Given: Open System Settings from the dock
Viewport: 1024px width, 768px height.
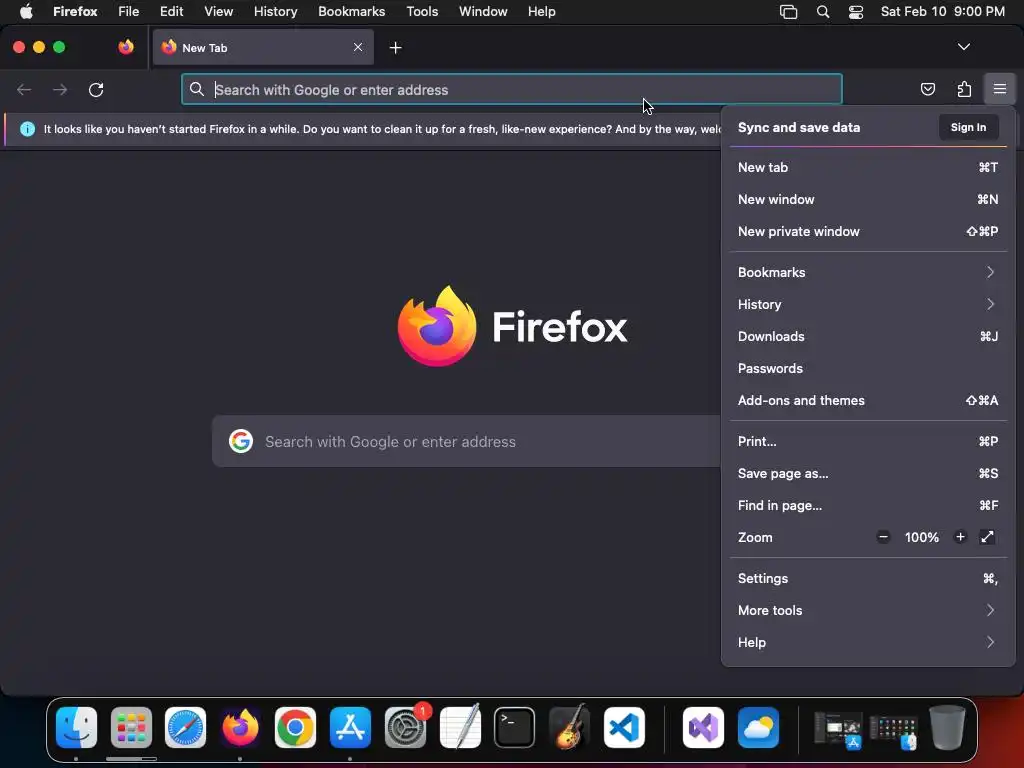Looking at the screenshot, I should click(405, 727).
